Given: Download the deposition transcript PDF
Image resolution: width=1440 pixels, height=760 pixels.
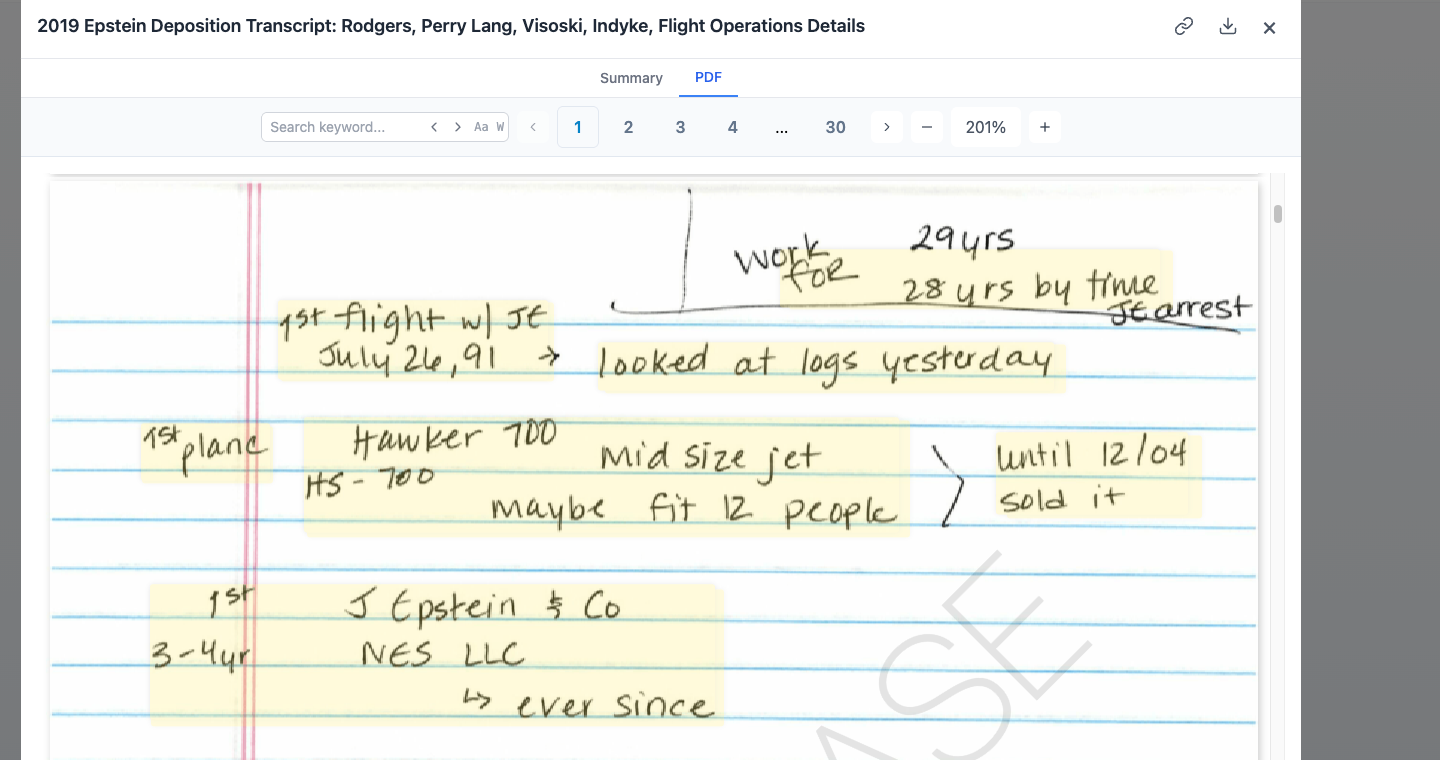Looking at the screenshot, I should (1228, 27).
